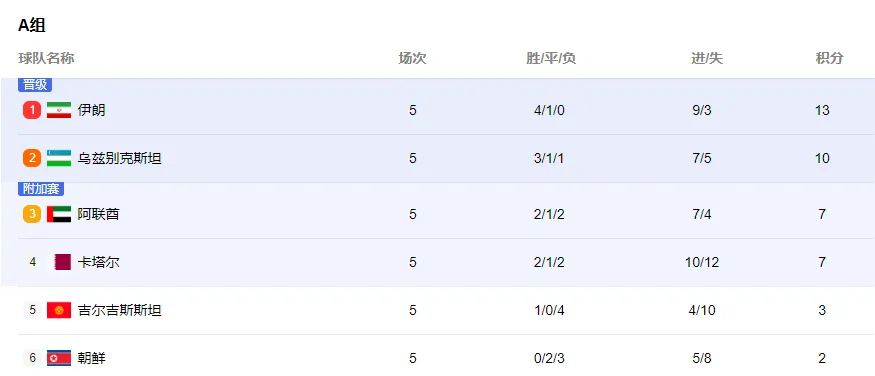875x376 pixels.
Task: Click the UAE flag icon
Action: 59,214
